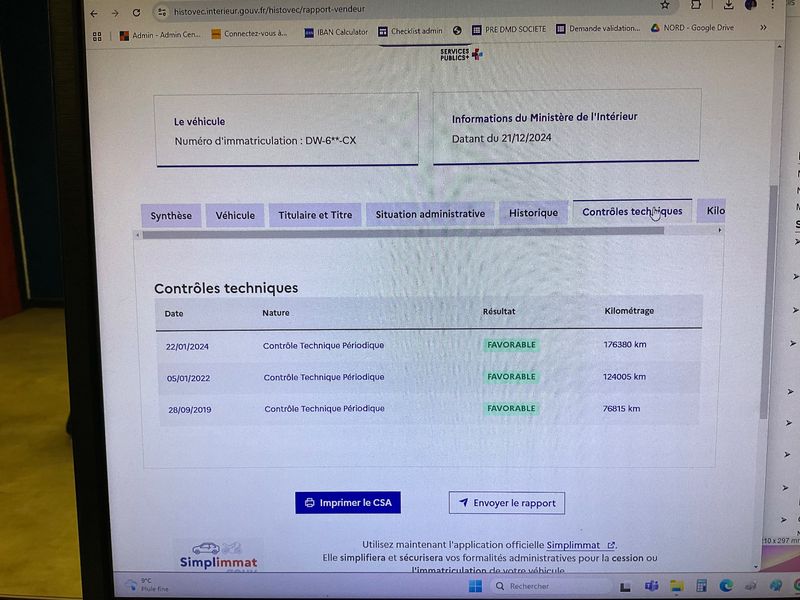The image size is (800, 600).
Task: Click the Datant du 21/12/2024 text
Action: (502, 138)
